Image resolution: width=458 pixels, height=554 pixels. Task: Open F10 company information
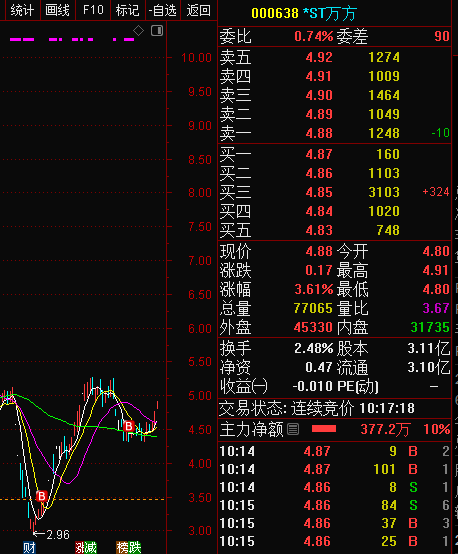point(93,10)
